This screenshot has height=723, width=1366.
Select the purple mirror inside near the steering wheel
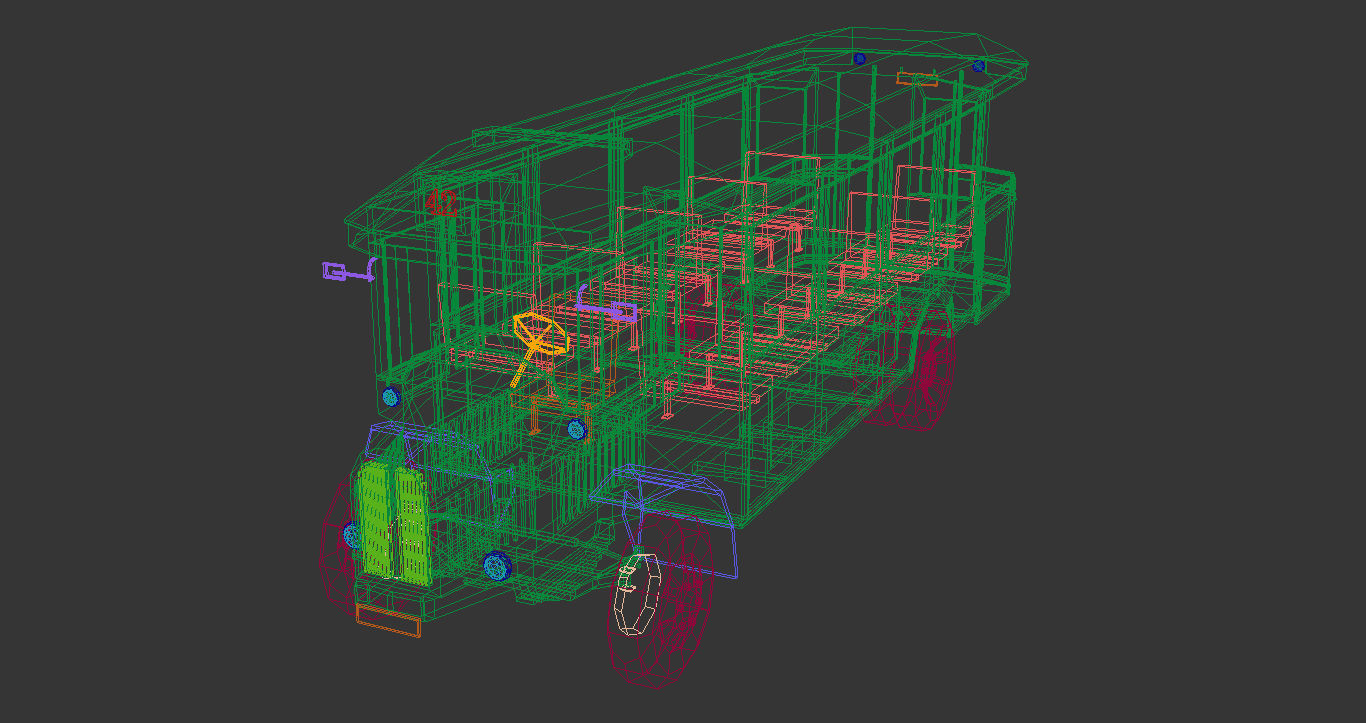click(x=607, y=304)
